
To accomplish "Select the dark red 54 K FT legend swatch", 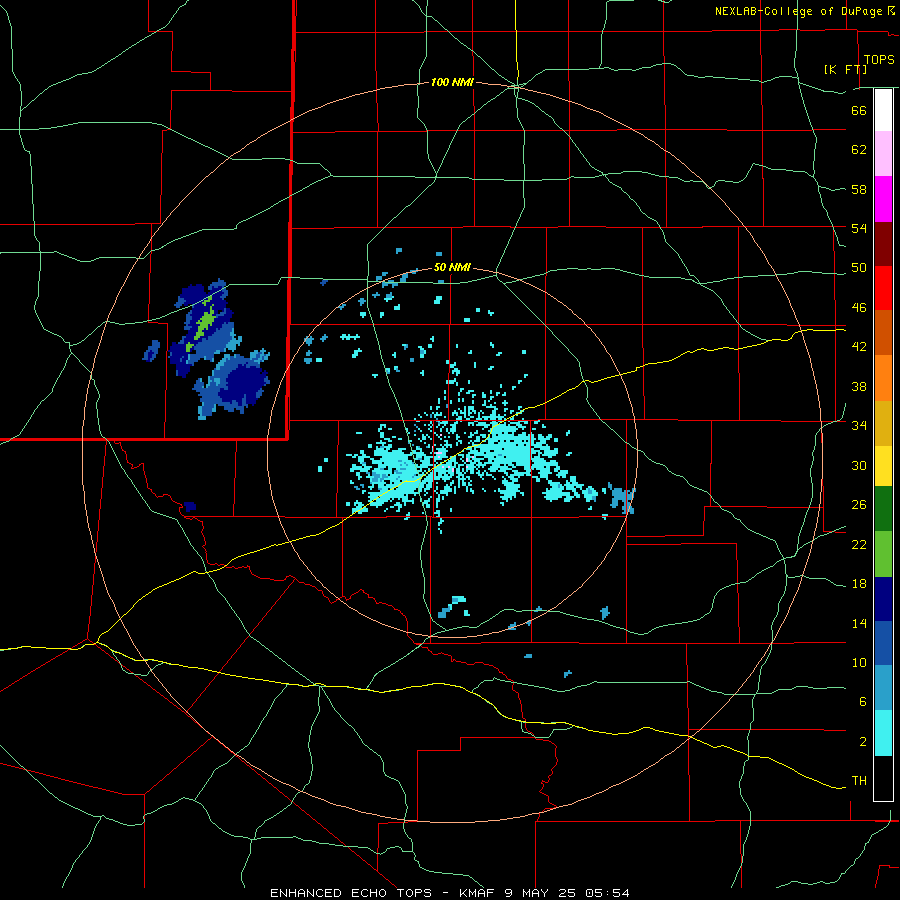I will click(x=883, y=244).
